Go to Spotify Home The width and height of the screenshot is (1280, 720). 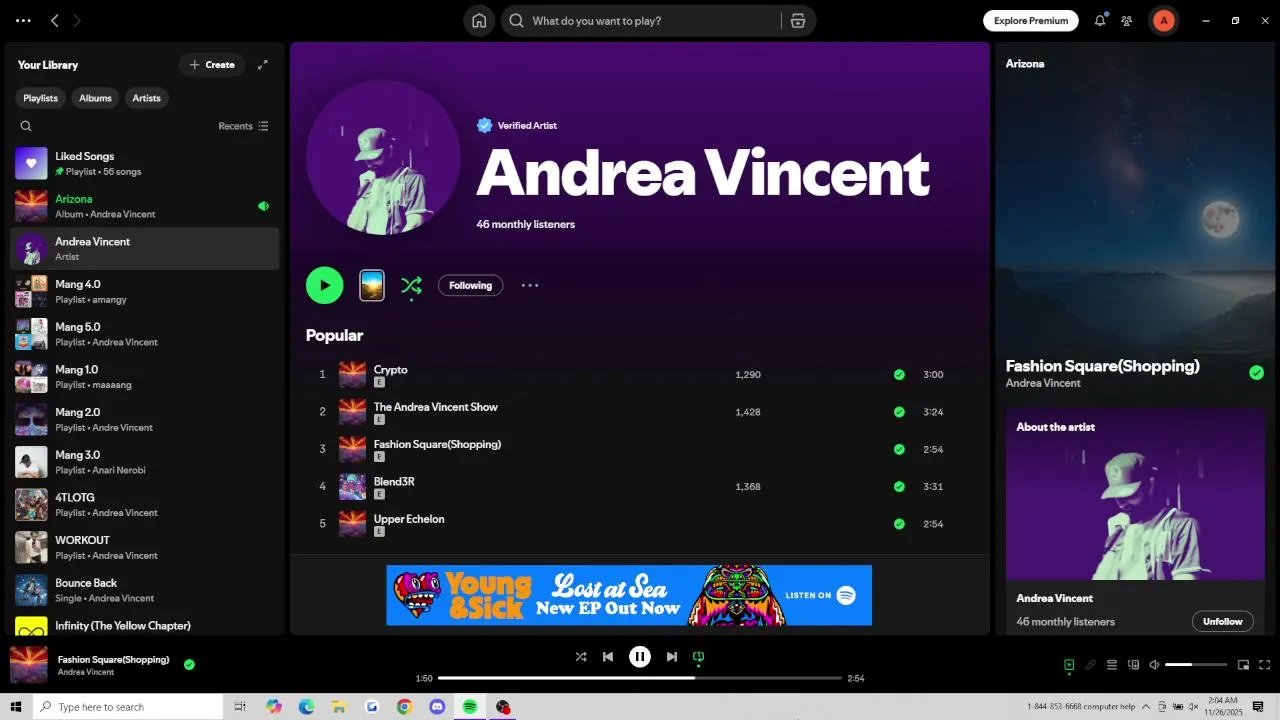pyautogui.click(x=479, y=21)
